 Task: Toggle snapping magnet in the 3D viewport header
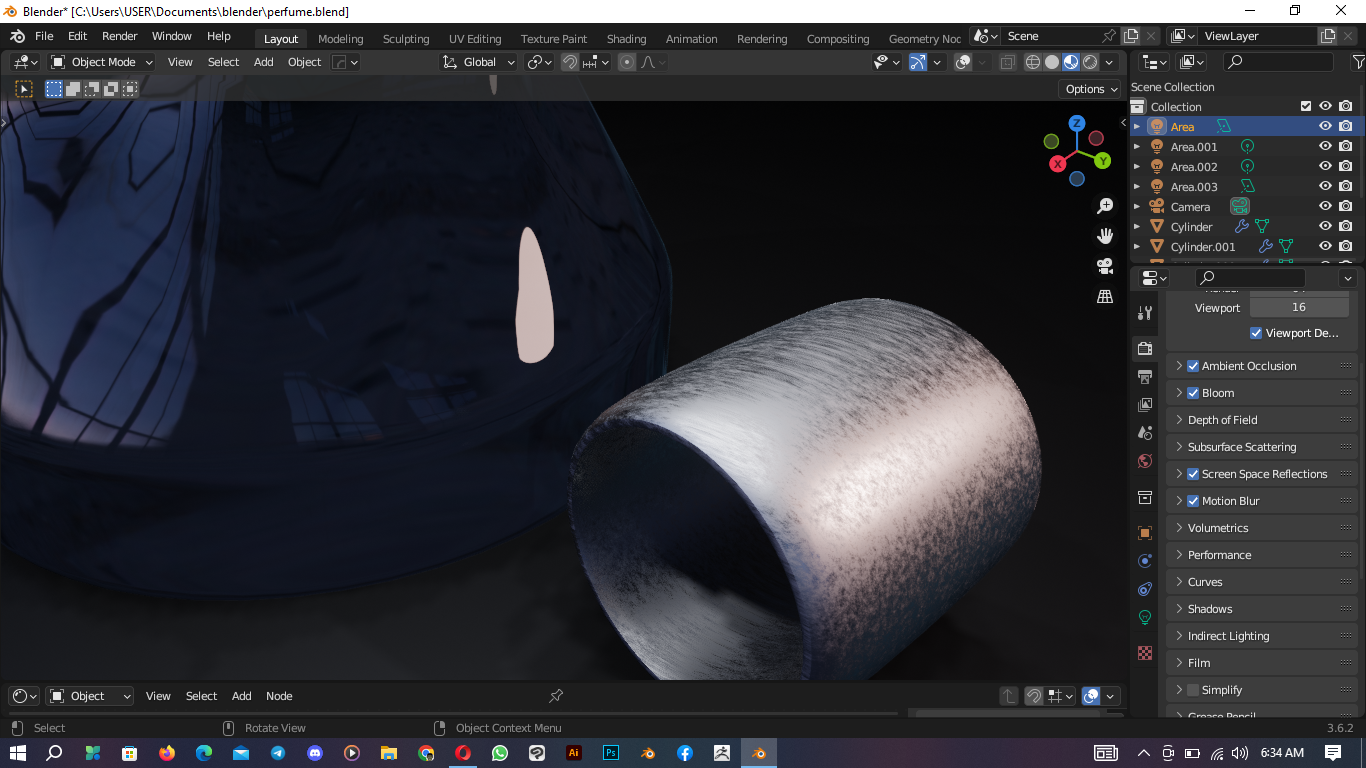(570, 62)
